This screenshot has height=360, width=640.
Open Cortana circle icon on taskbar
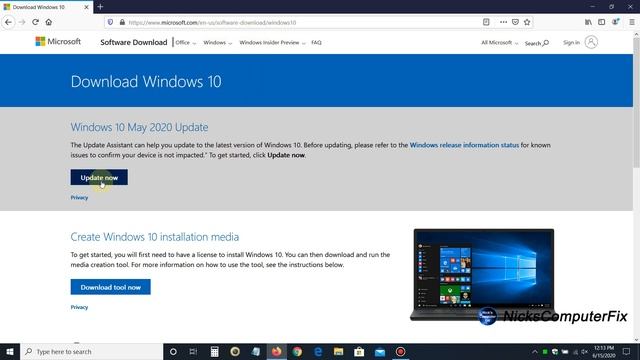click(173, 351)
